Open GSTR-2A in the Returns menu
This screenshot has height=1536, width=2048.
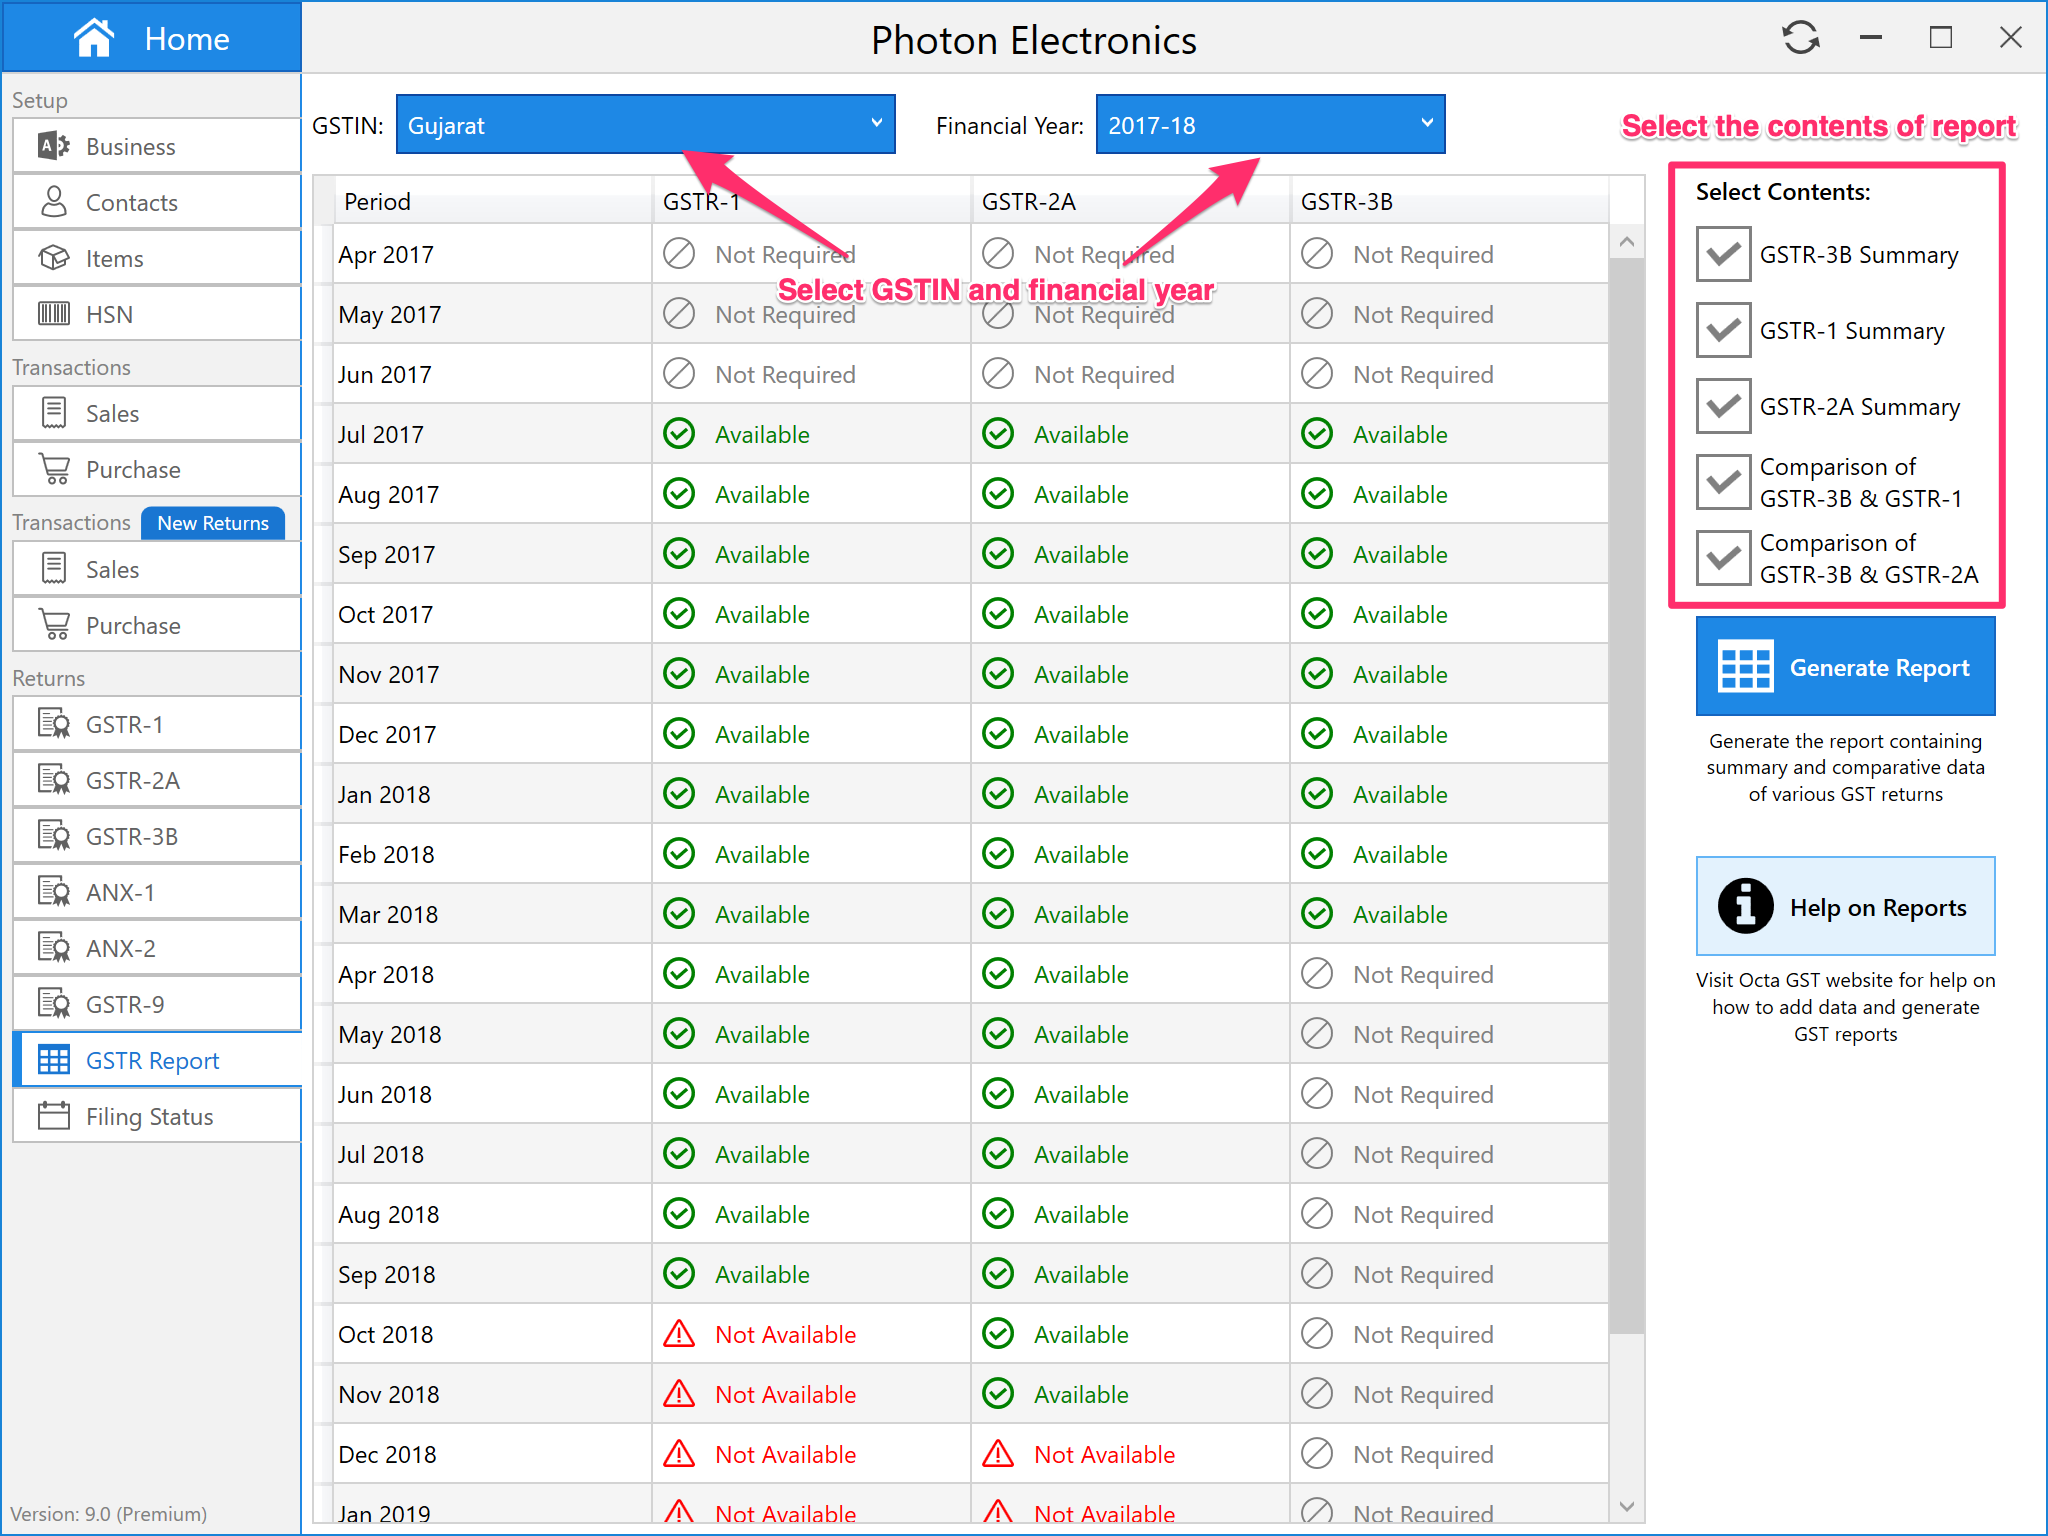click(x=132, y=780)
